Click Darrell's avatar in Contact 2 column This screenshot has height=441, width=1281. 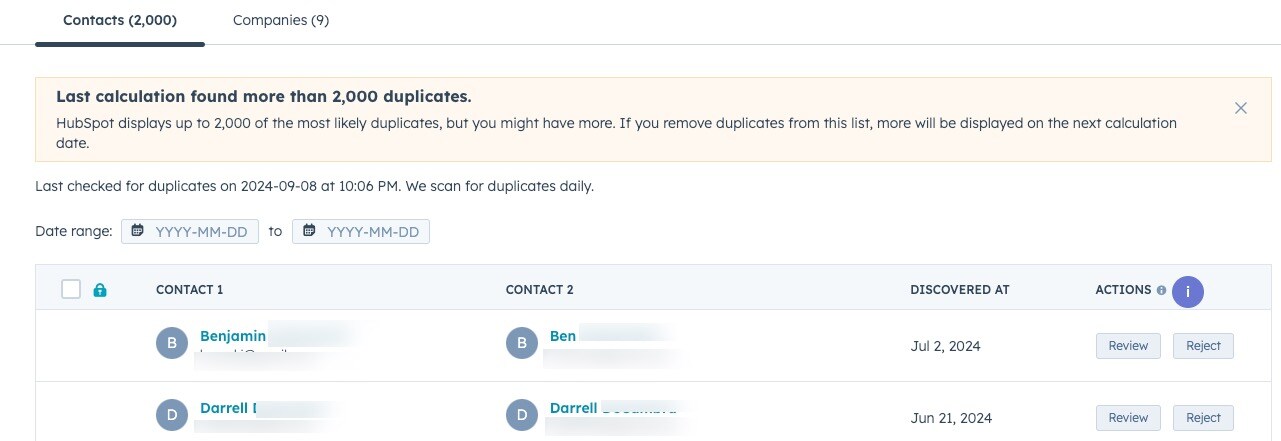522,416
